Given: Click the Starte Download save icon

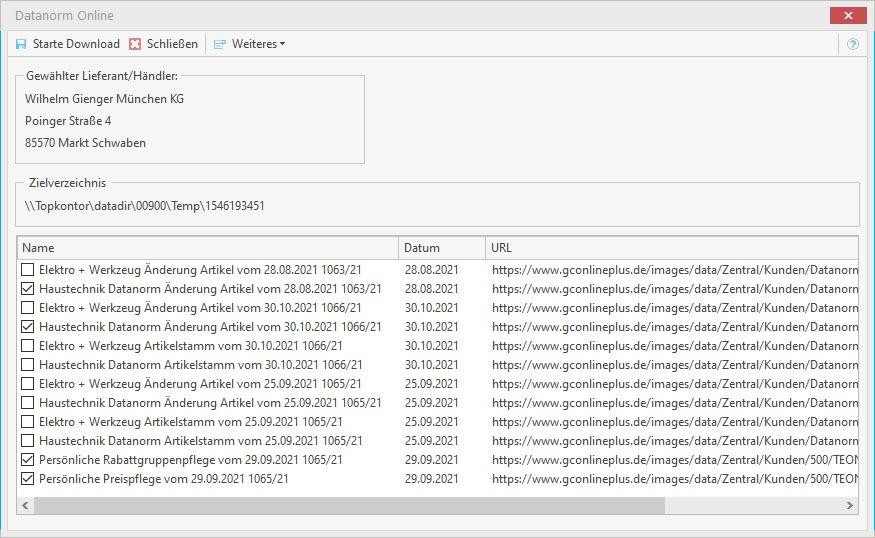Looking at the screenshot, I should 21,44.
